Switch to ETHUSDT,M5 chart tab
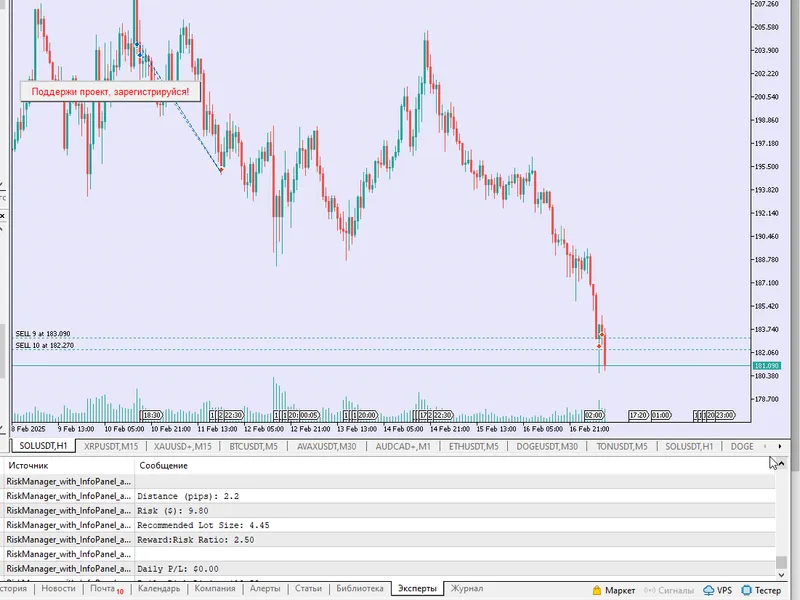The image size is (800, 600). [473, 446]
